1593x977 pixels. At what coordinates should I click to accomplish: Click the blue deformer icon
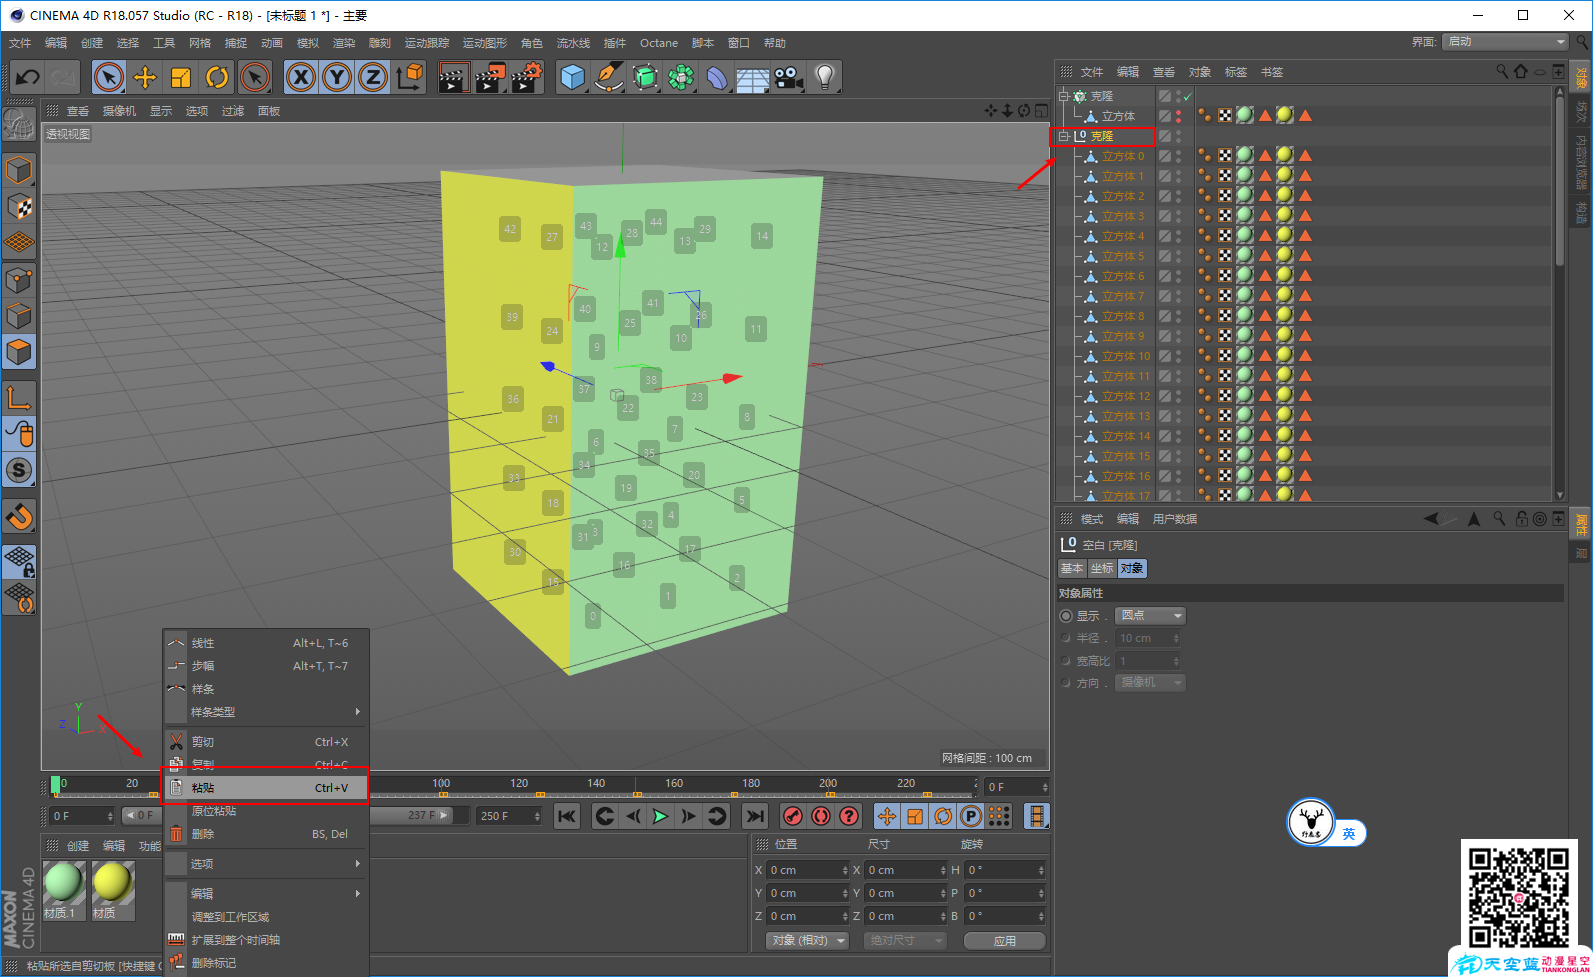pyautogui.click(x=717, y=77)
